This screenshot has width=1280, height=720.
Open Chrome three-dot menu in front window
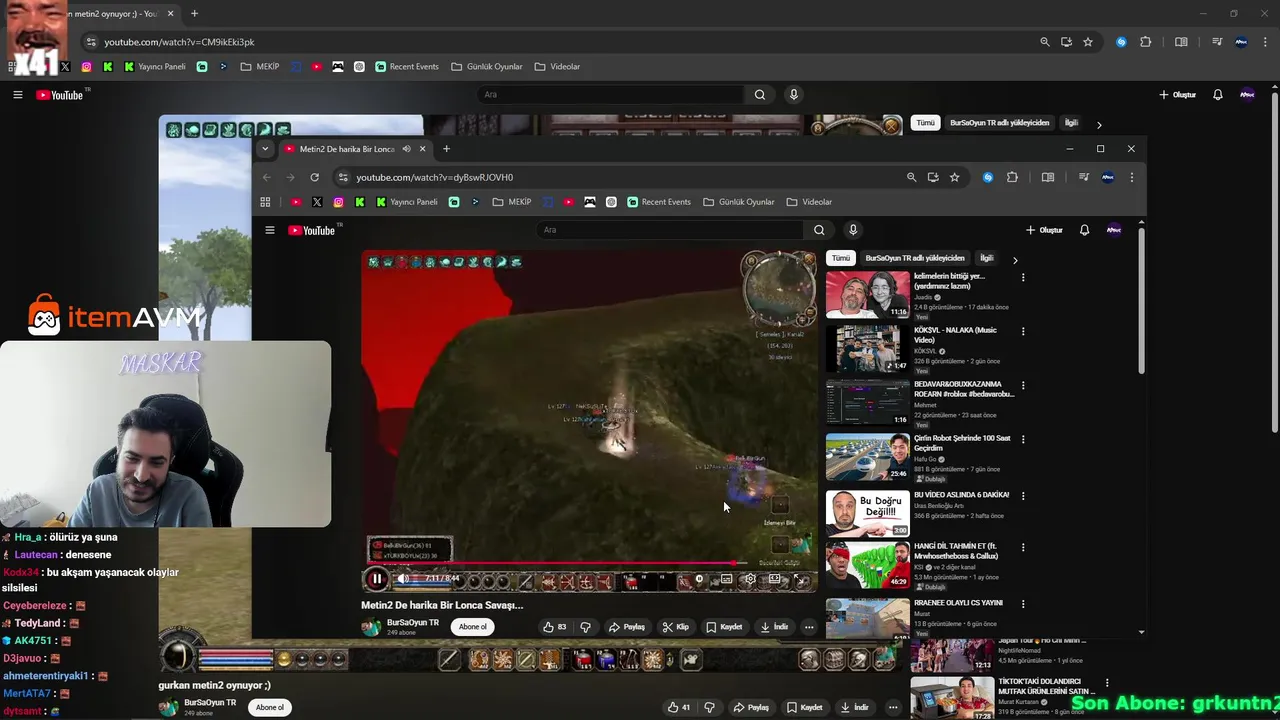tap(1131, 177)
